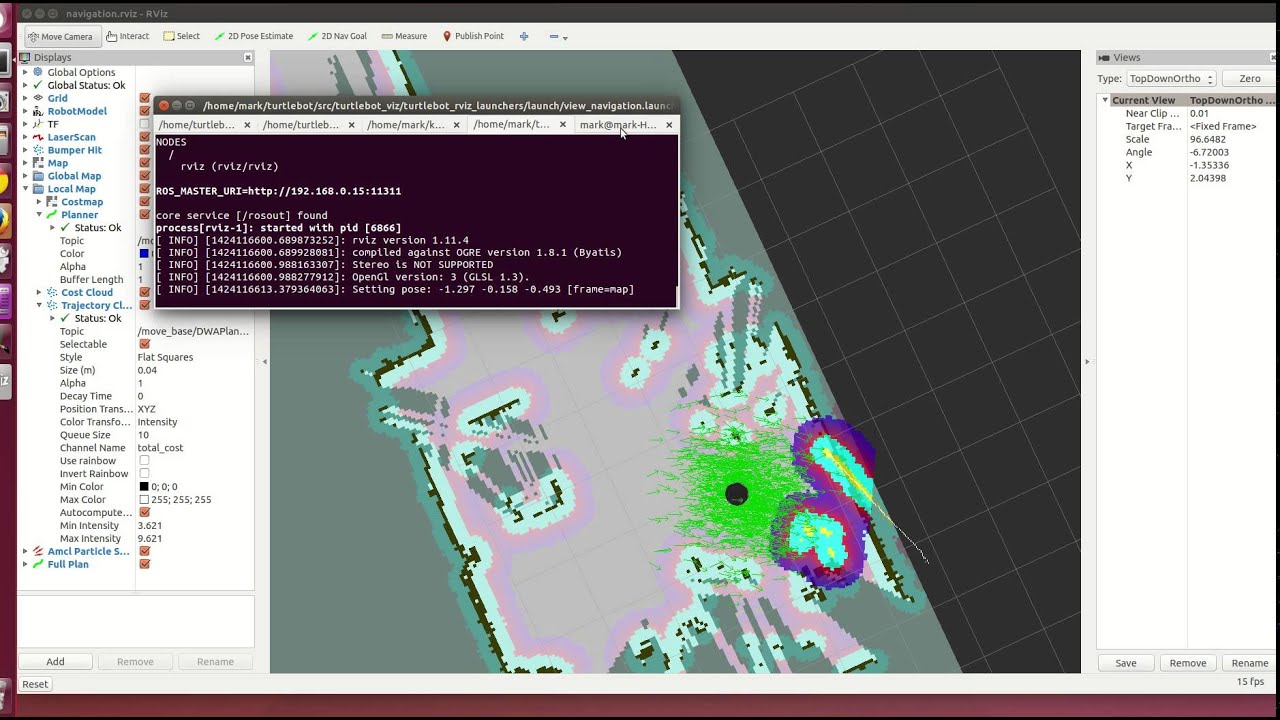Click the Planner path icon

[x=52, y=215]
